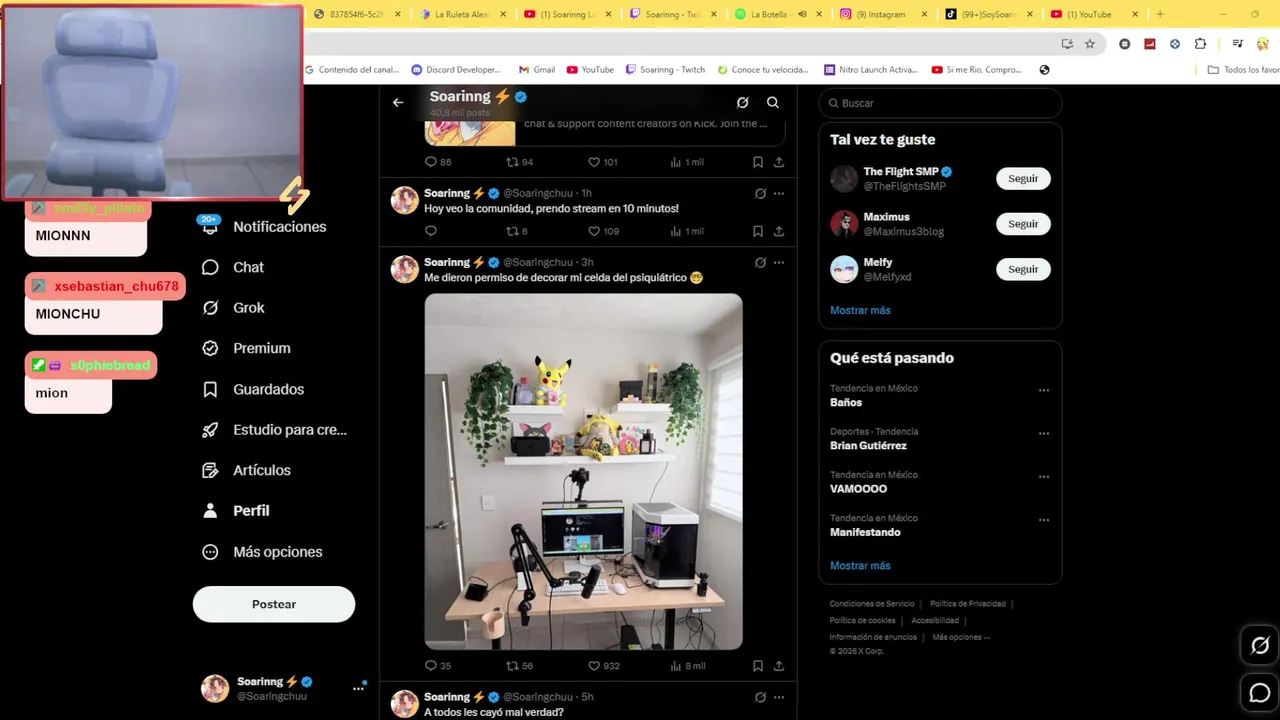Open Guardados in the sidebar
The image size is (1280, 720).
(253, 389)
